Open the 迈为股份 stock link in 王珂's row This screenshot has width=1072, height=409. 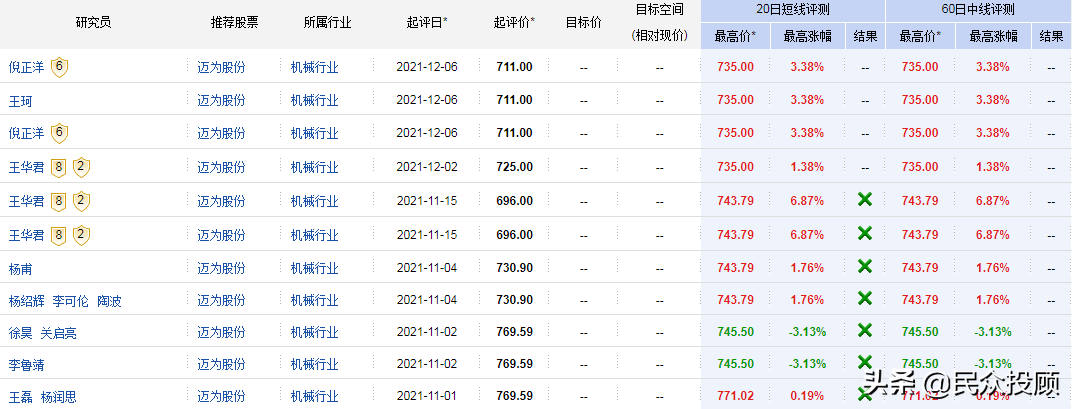[x=222, y=101]
